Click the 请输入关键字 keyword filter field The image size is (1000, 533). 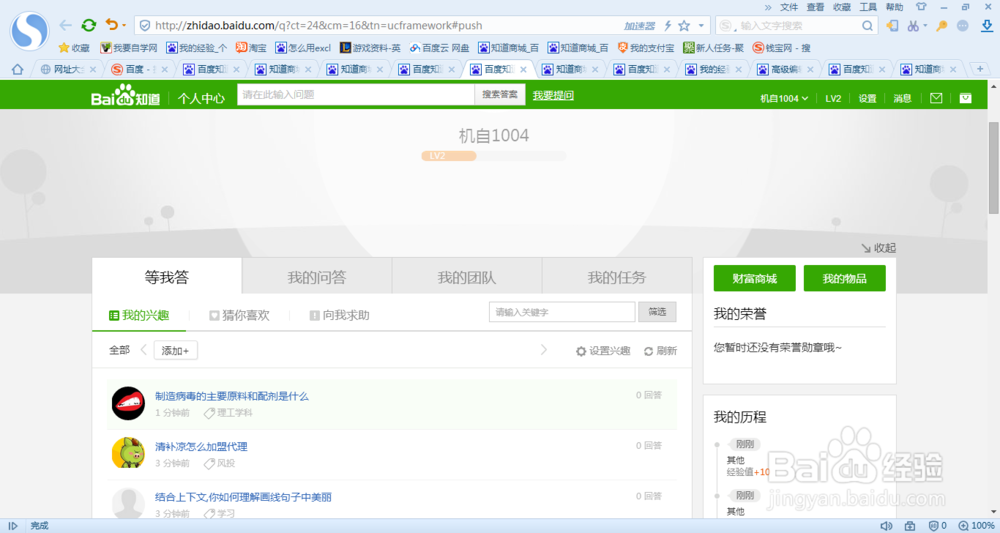click(x=562, y=312)
